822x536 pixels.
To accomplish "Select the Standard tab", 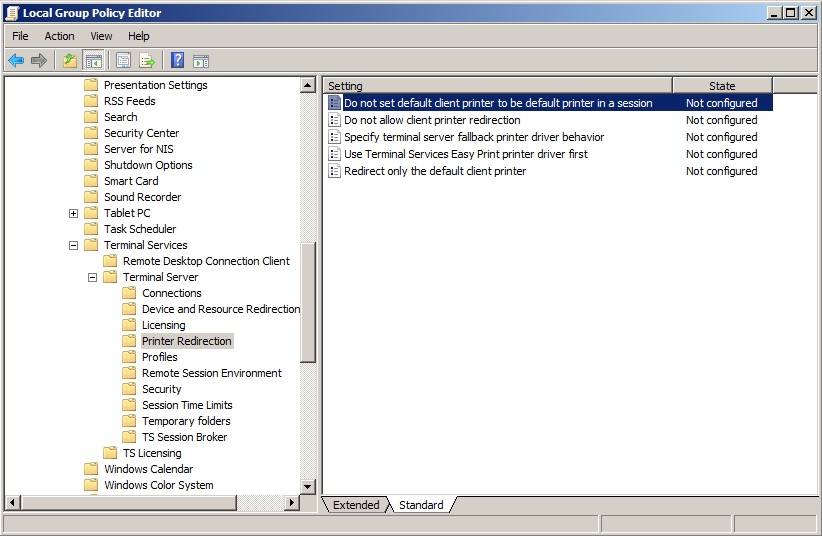I will tap(421, 505).
